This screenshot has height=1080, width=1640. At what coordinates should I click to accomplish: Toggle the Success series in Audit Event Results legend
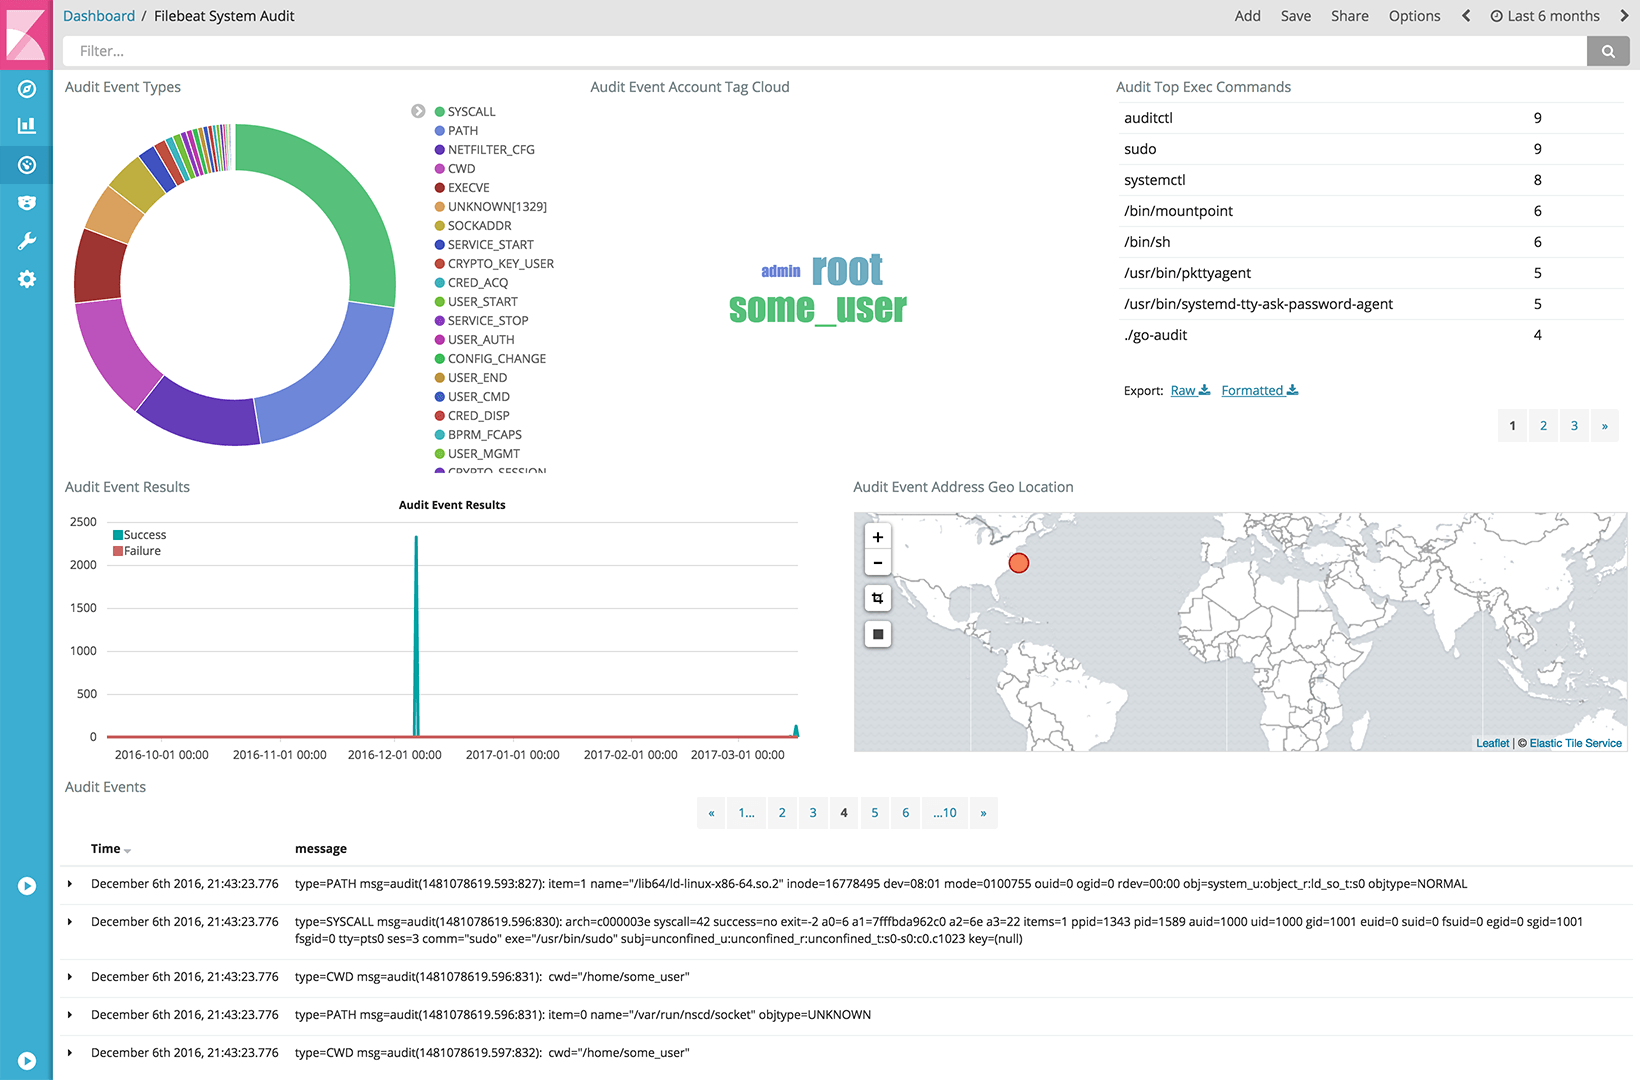click(139, 534)
